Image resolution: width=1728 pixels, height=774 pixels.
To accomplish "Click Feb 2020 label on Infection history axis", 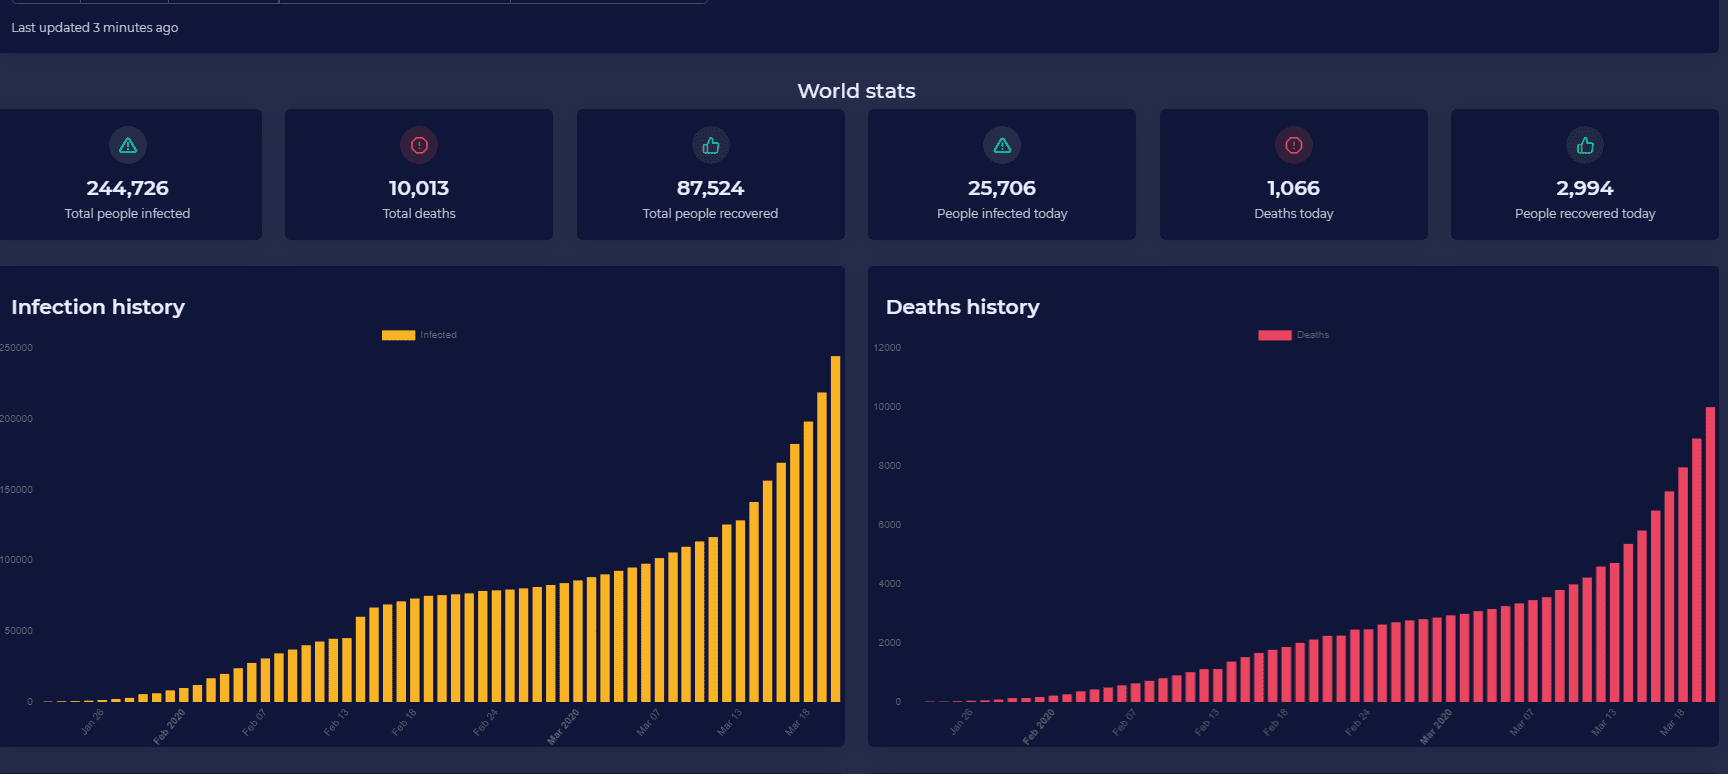I will pyautogui.click(x=169, y=727).
